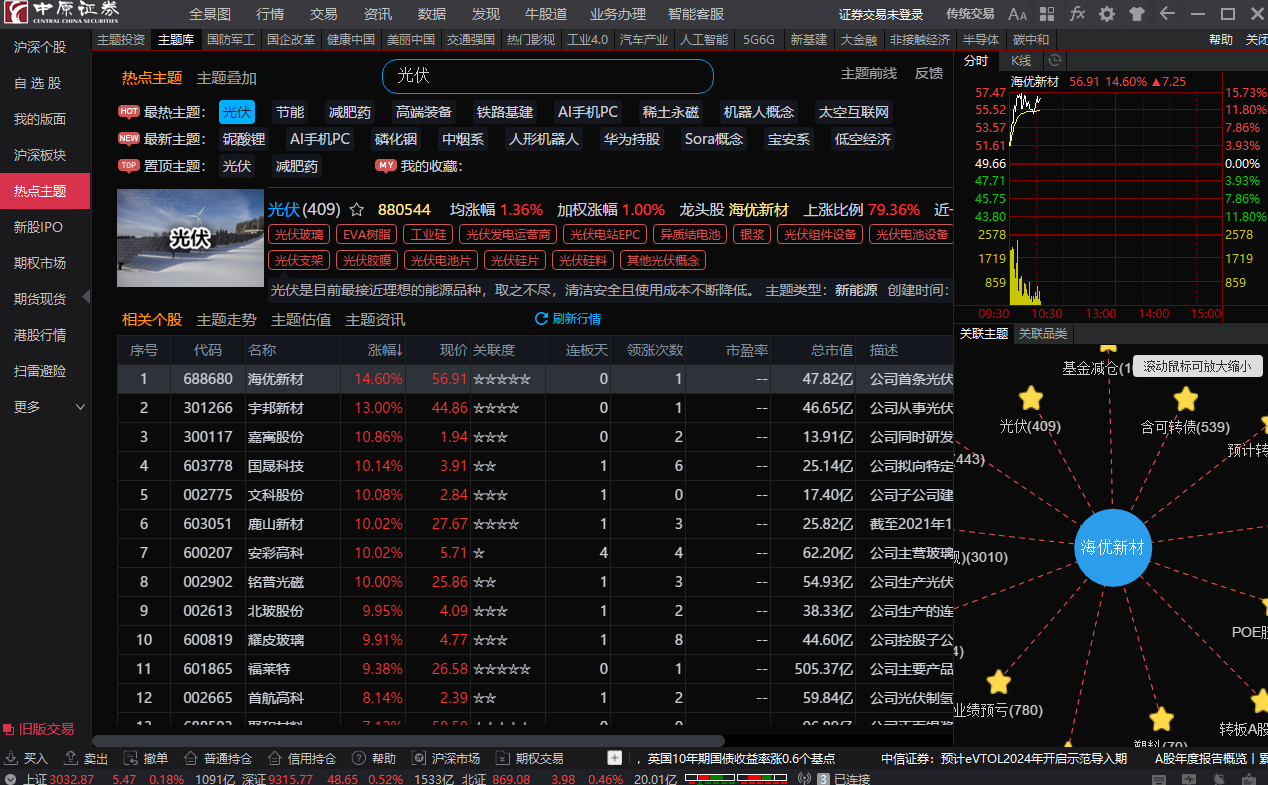The image size is (1268, 785).
Task: Switch to the 人工智能 theme tab
Action: pos(704,40)
